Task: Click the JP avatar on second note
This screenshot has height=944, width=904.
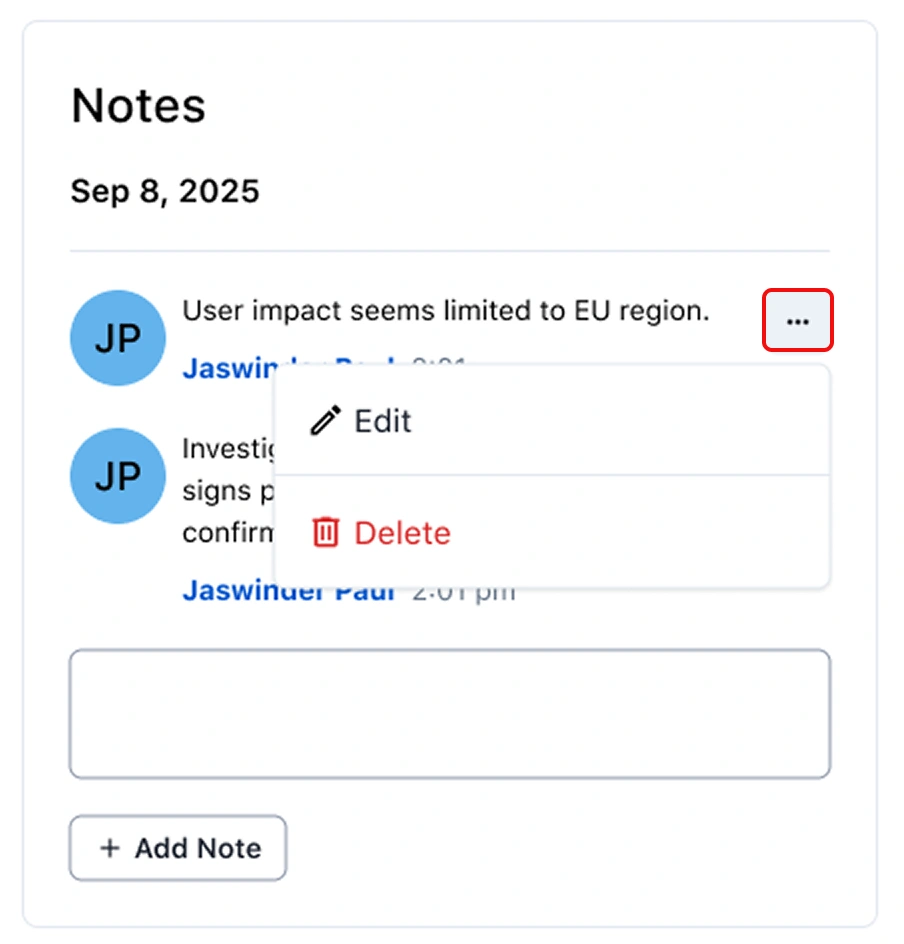Action: tap(117, 476)
